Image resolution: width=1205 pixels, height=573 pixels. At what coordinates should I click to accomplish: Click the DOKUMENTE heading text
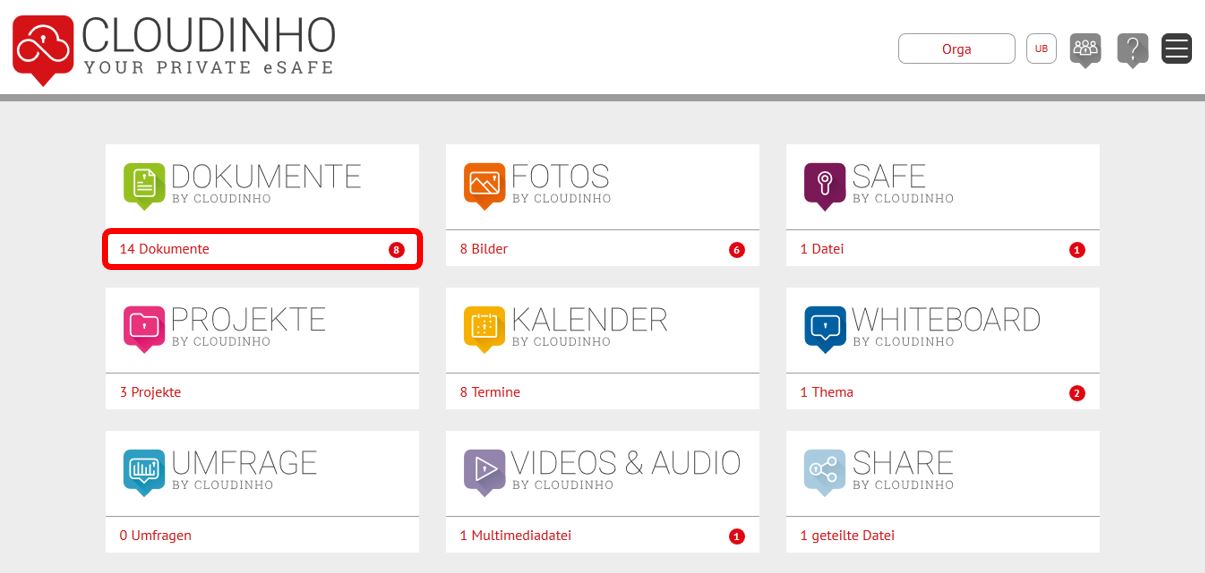point(266,176)
